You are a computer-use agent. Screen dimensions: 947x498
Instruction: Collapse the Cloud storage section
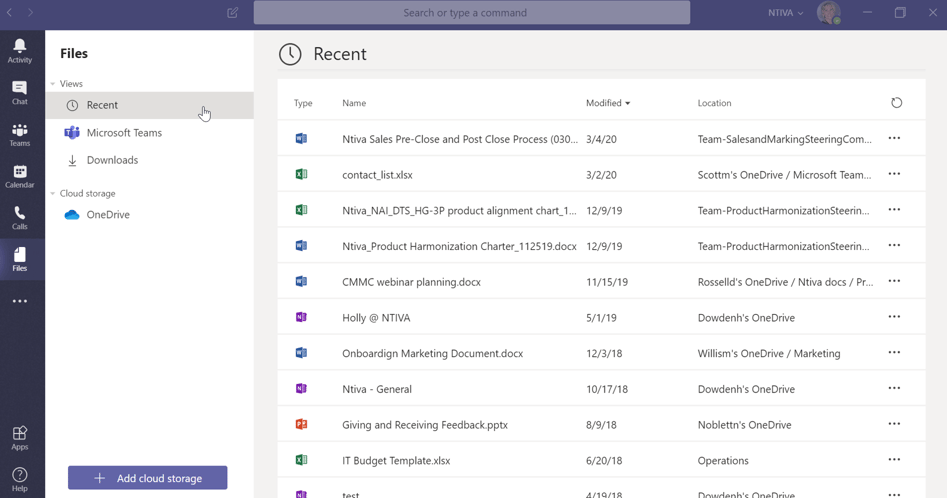pos(53,194)
